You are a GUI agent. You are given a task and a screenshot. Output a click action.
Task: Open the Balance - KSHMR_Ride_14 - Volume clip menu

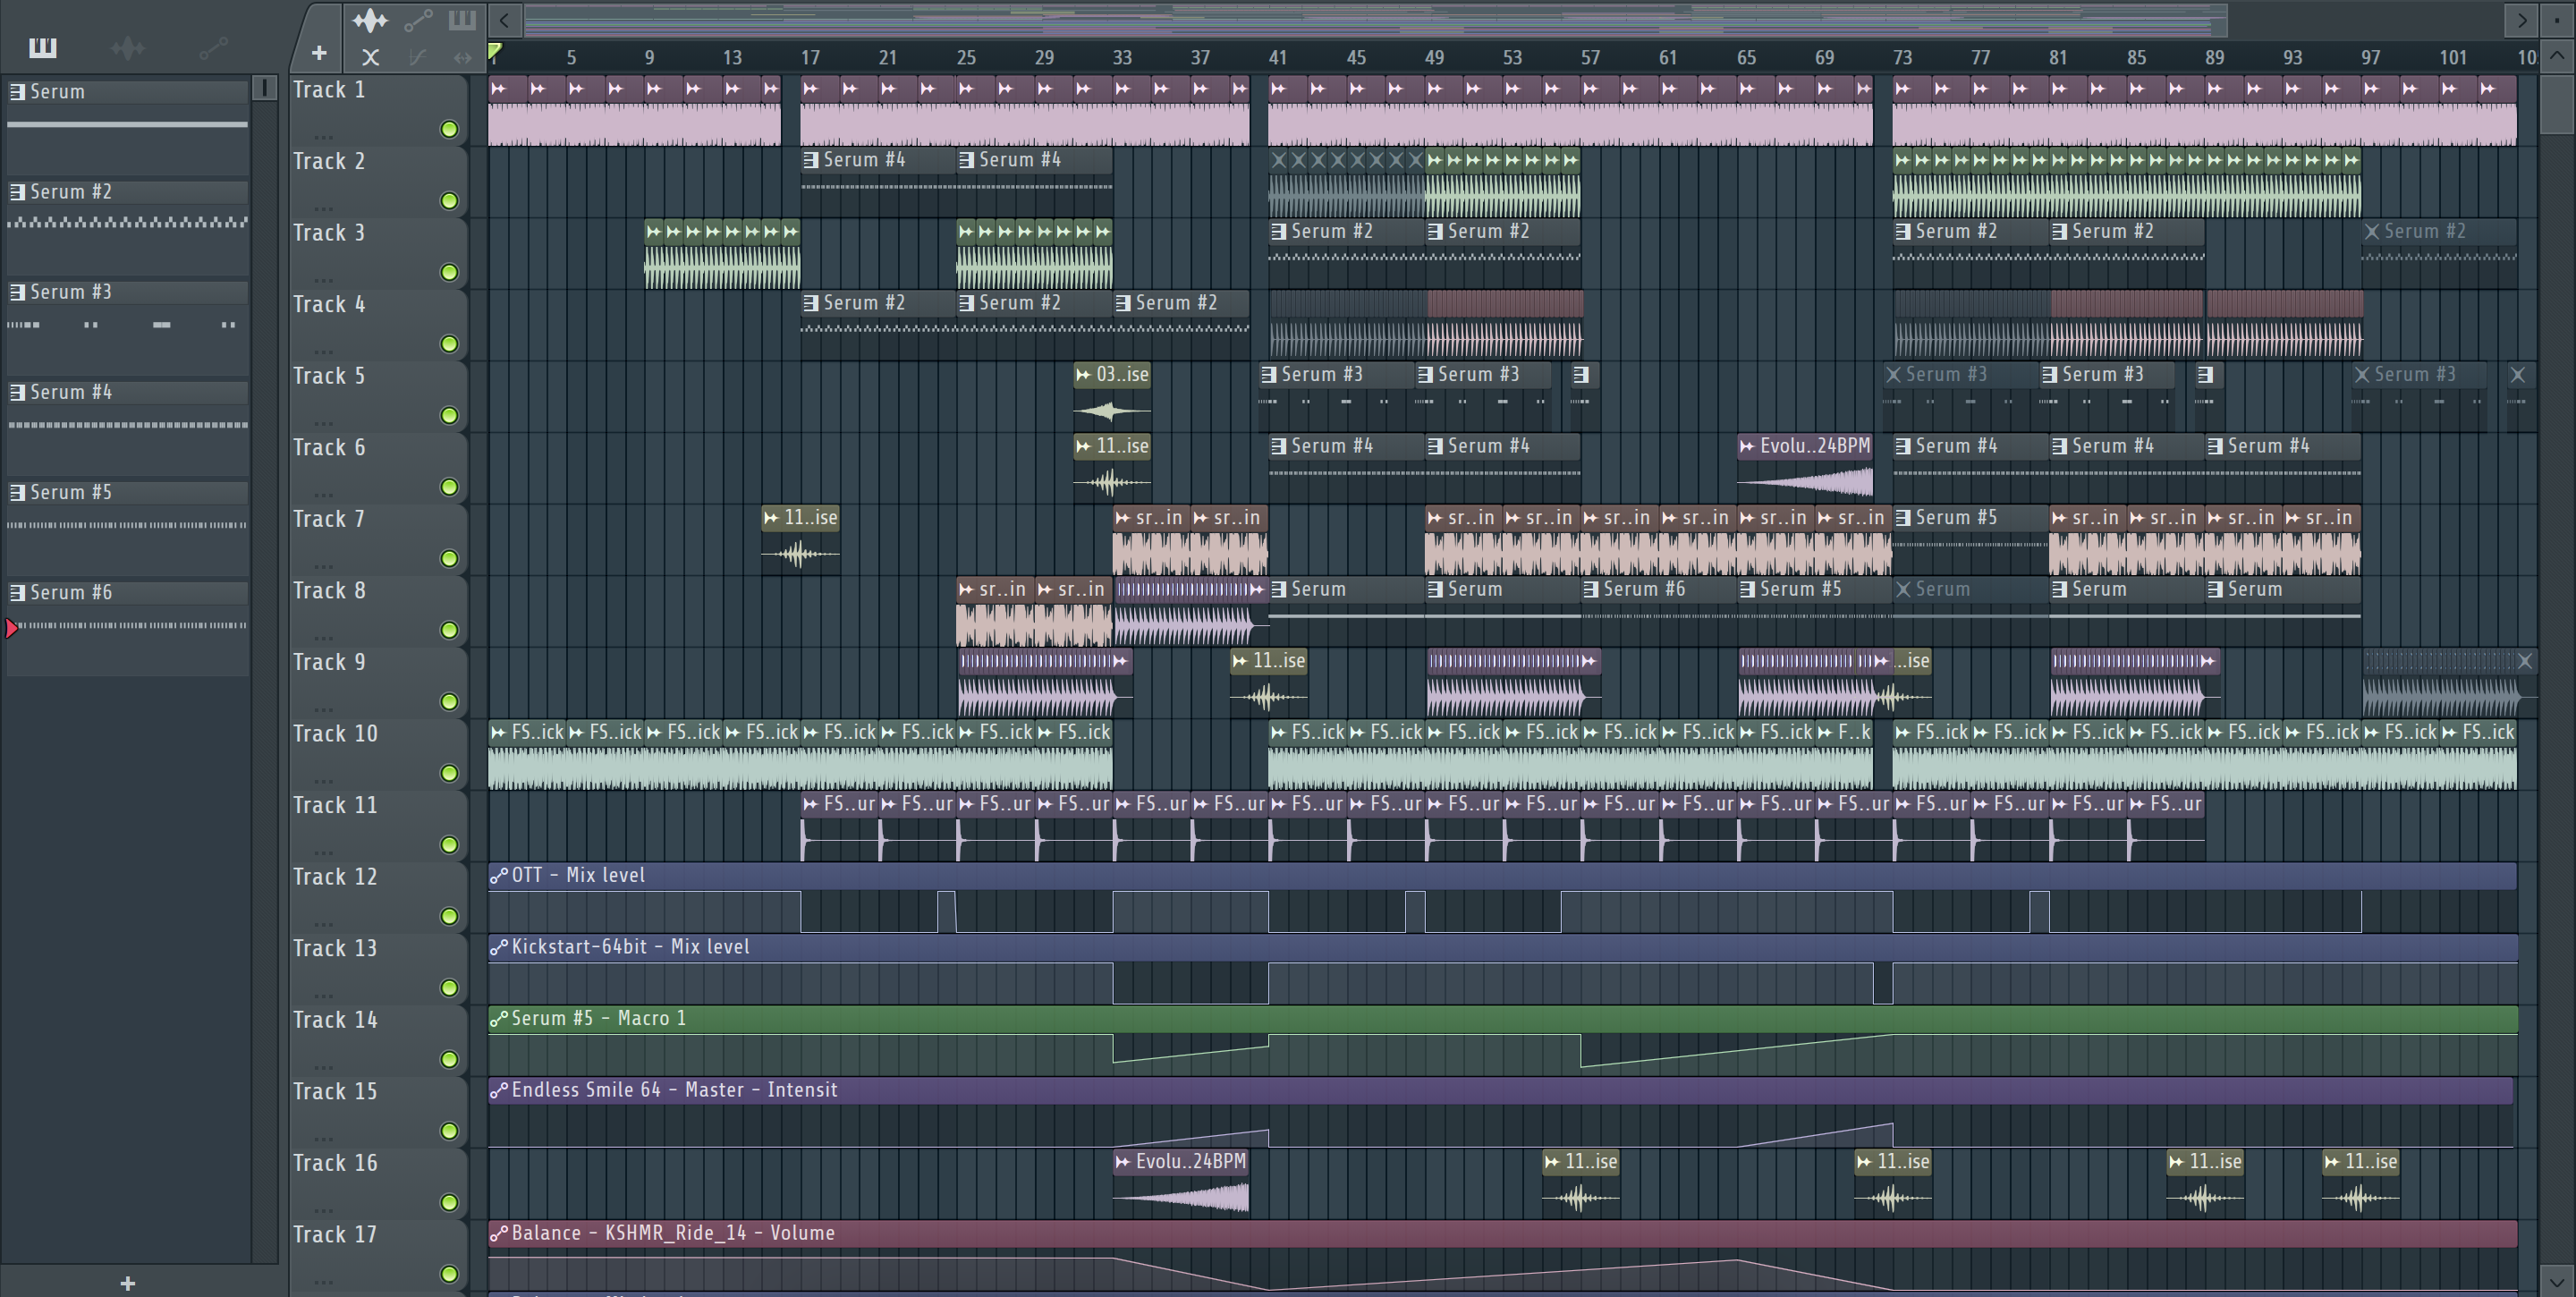click(x=499, y=1233)
